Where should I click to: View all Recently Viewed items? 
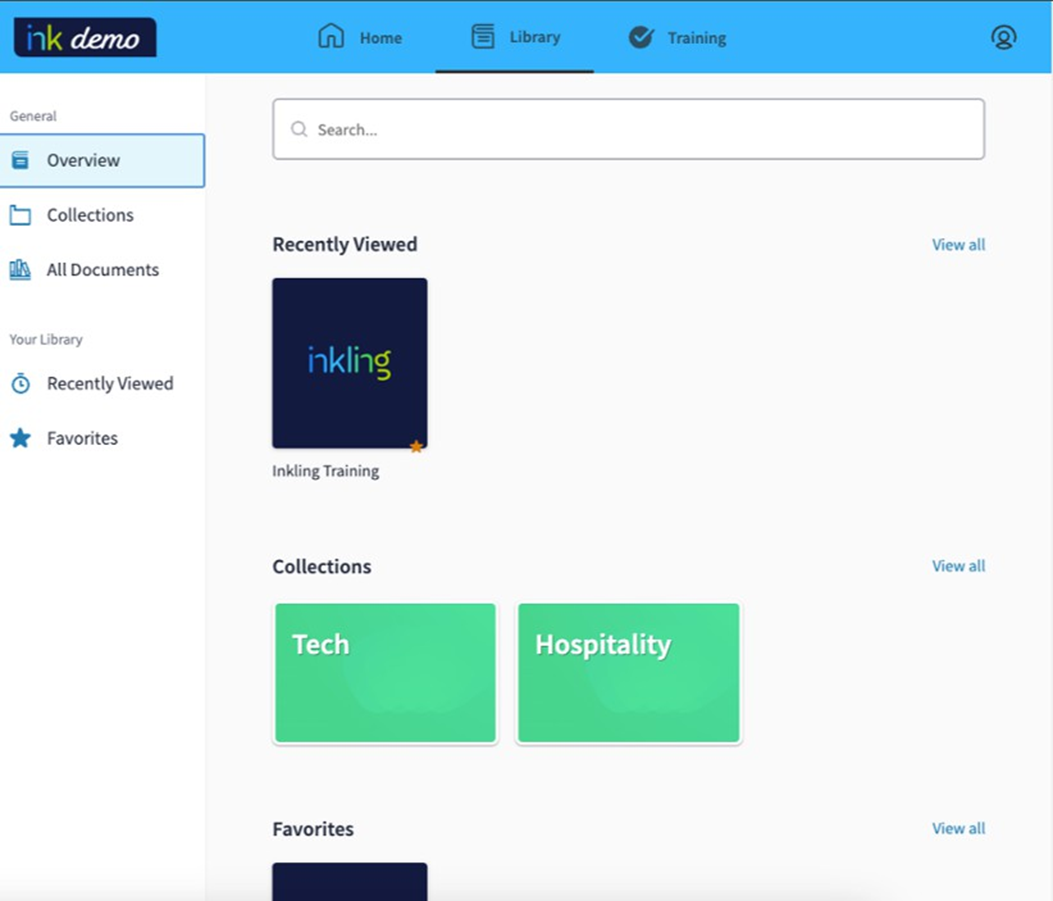pyautogui.click(x=958, y=245)
